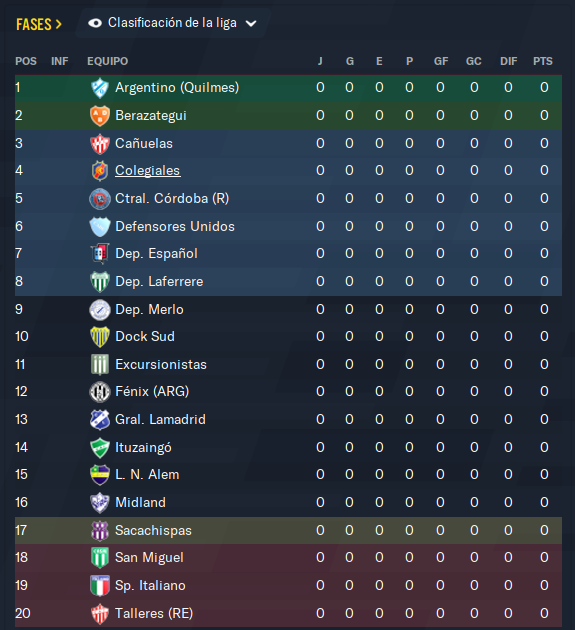Select the Midland row in standings
Image resolution: width=575 pixels, height=630 pixels.
click(x=288, y=503)
